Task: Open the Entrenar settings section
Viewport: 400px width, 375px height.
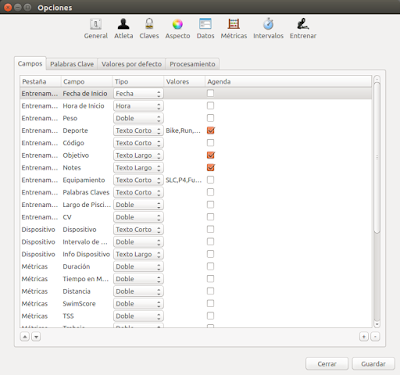Action: pos(303,29)
